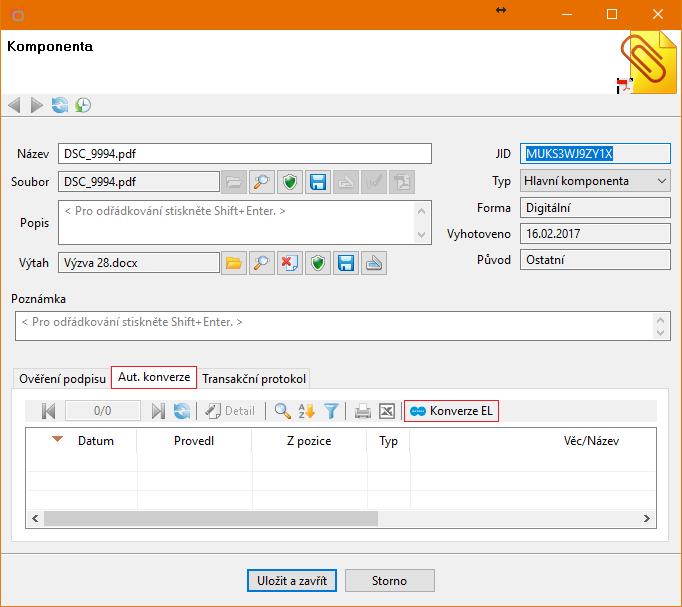Click the JID field MUKS3WJ9ZY1X
The height and width of the screenshot is (607, 682).
(x=595, y=154)
